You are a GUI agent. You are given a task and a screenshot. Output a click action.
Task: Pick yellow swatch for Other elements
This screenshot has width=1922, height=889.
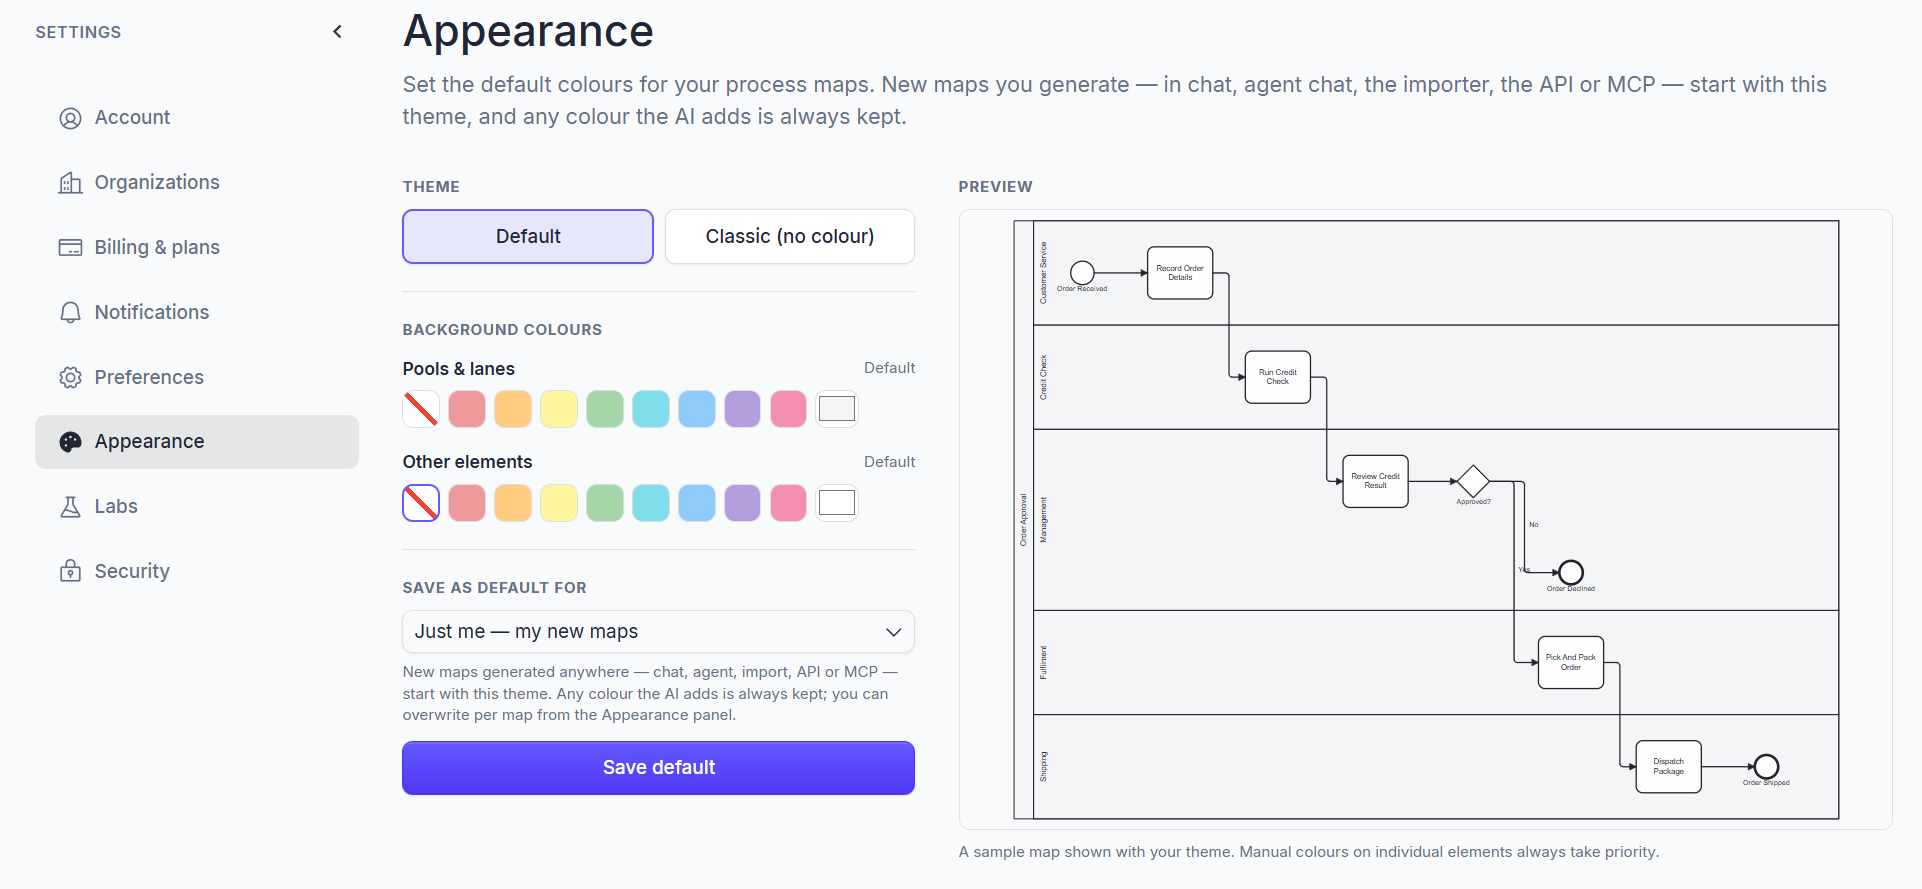pyautogui.click(x=559, y=503)
